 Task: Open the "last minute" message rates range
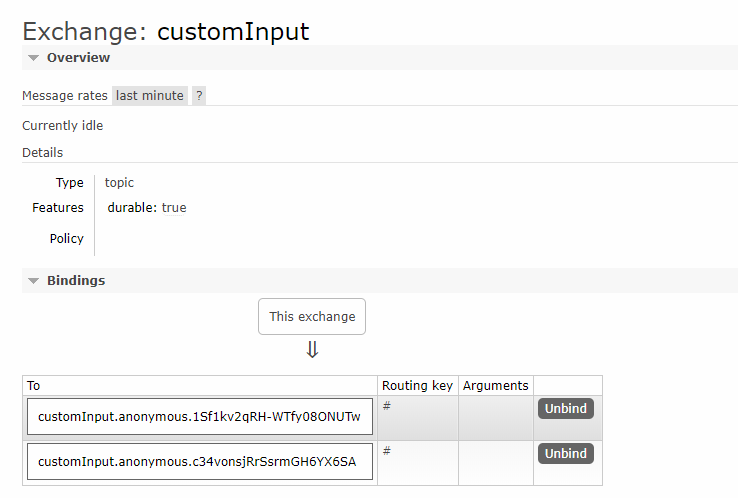(x=150, y=96)
